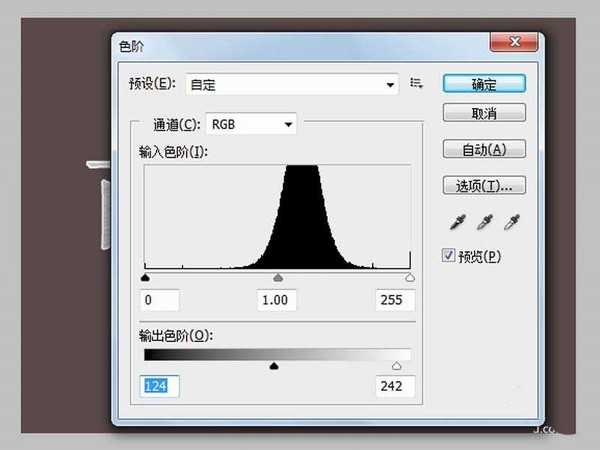Focus the output white field 242

394,386
